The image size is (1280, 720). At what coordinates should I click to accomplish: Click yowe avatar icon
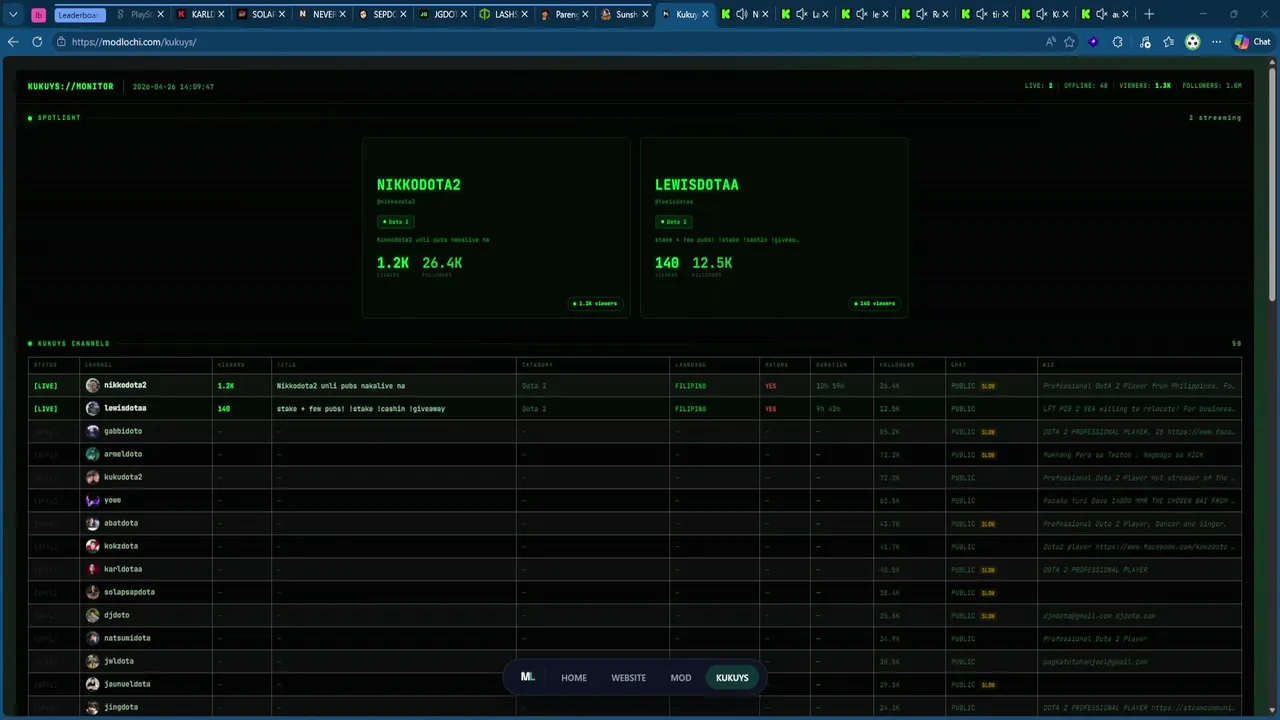(93, 500)
